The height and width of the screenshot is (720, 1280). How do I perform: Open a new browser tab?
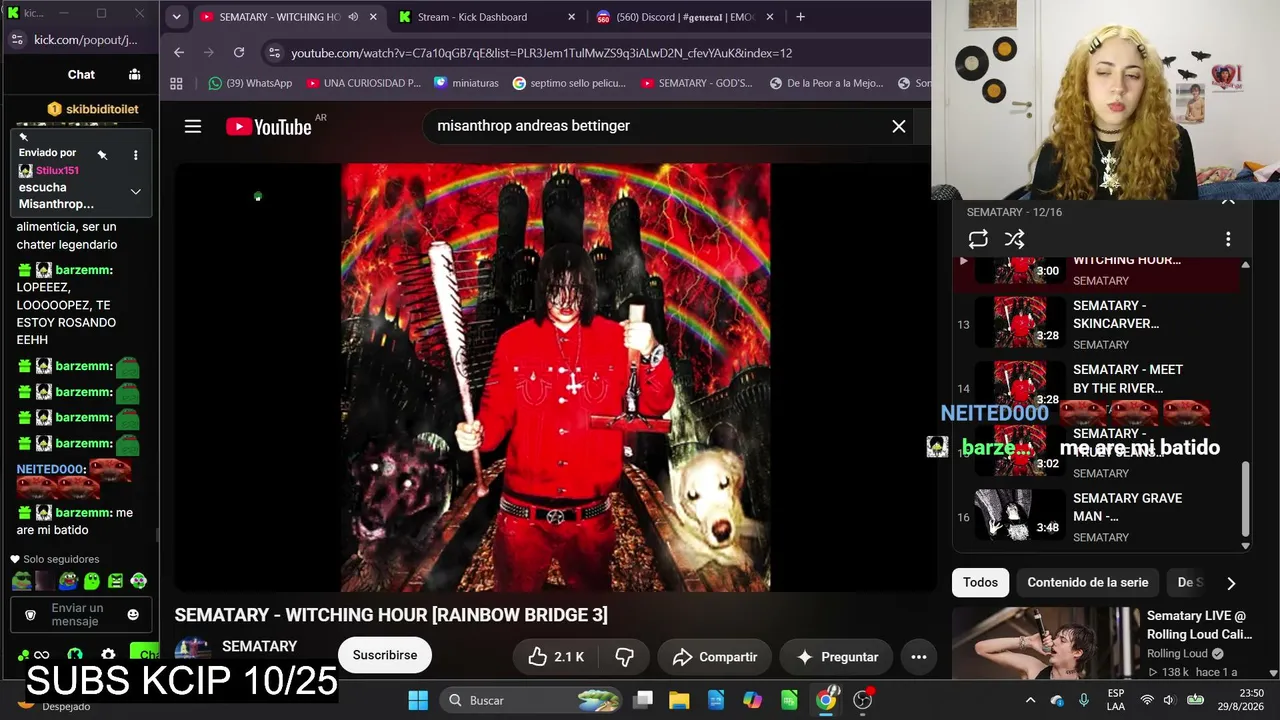(x=800, y=17)
